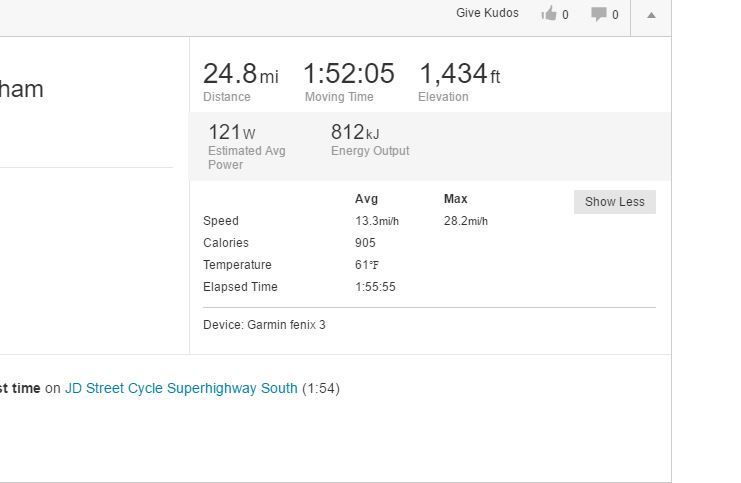
Task: Click the 1:52:05 moving time value
Action: pyautogui.click(x=349, y=74)
